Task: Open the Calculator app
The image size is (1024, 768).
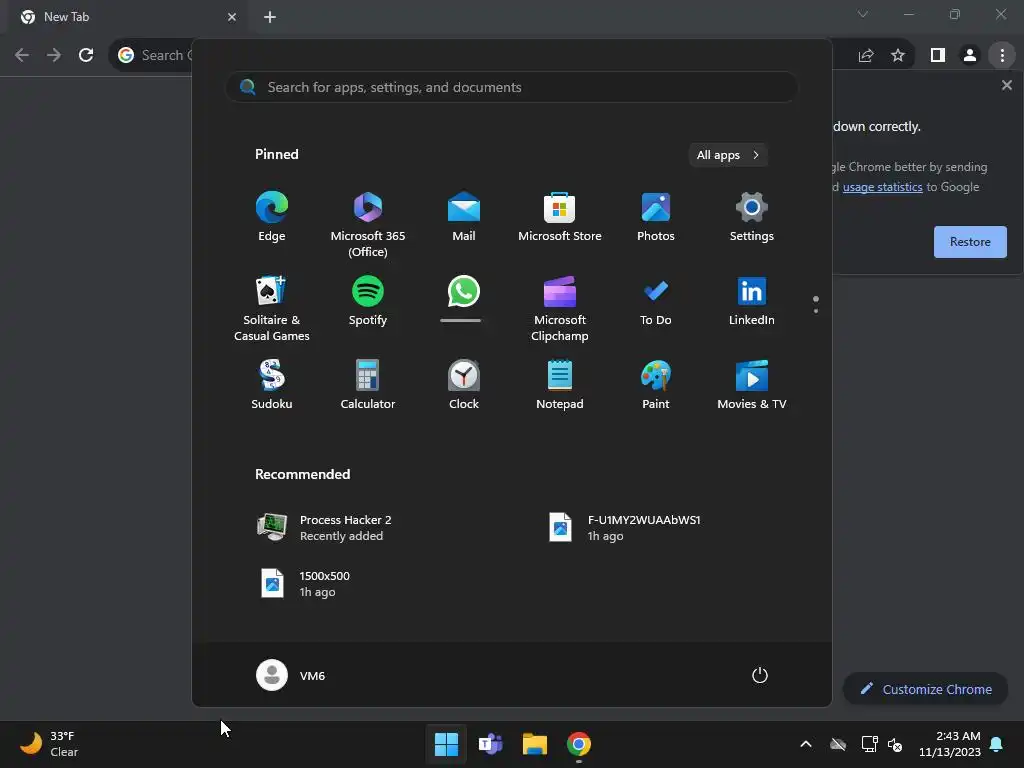Action: pos(368,385)
